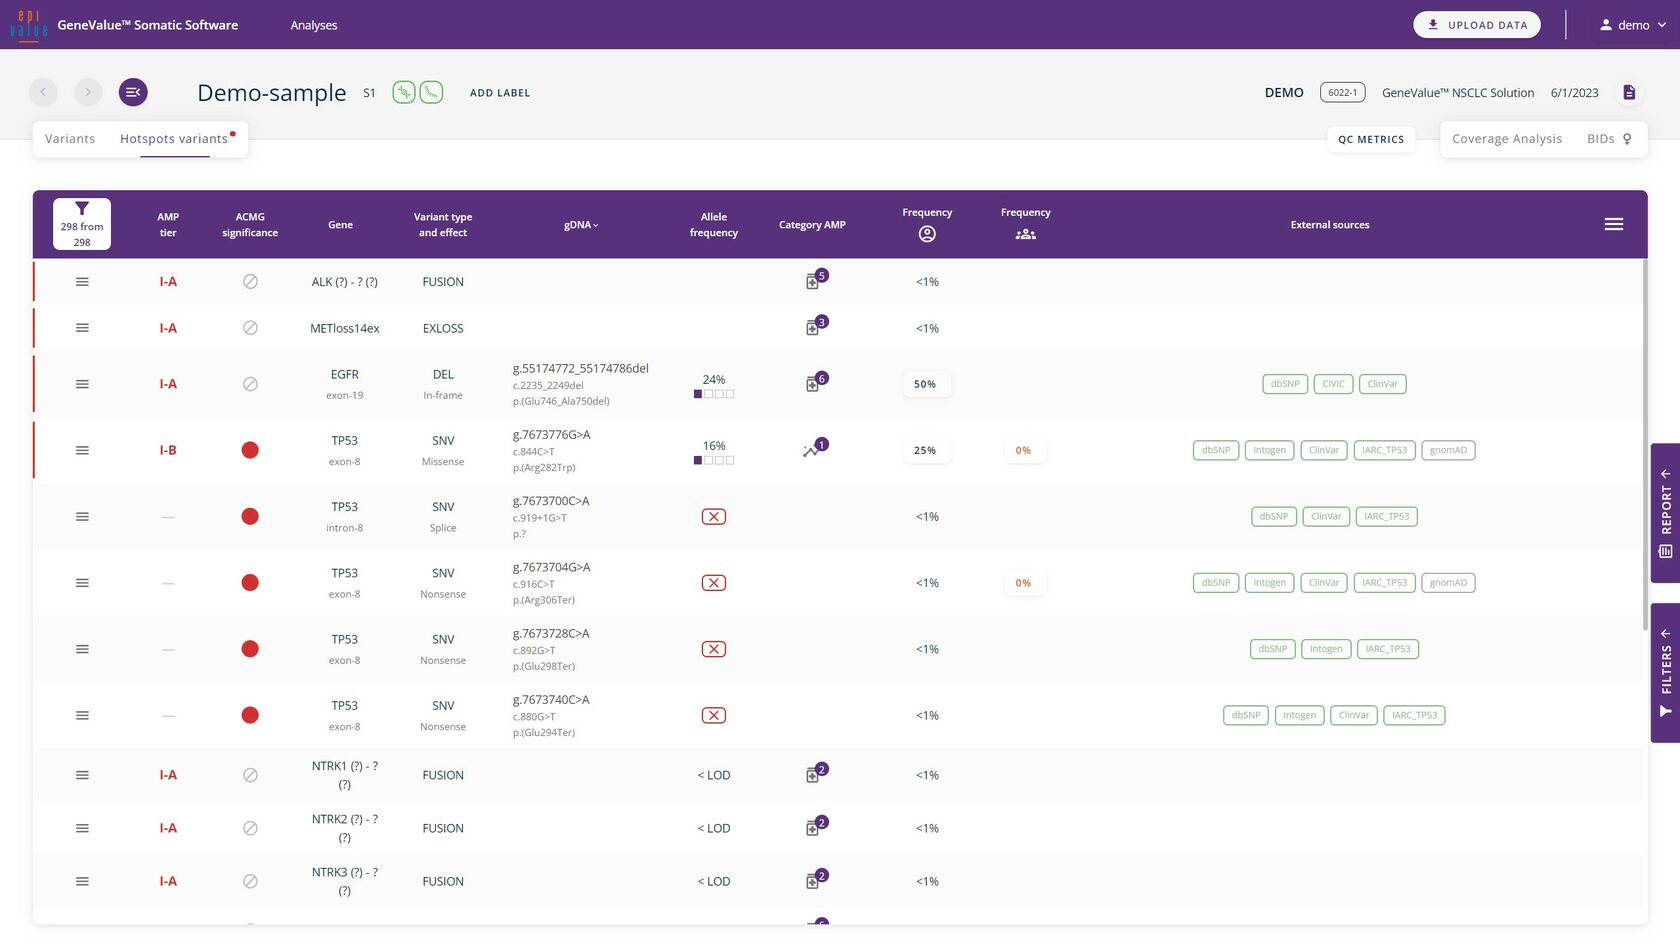The height and width of the screenshot is (944, 1680).
Task: Open the filter funnel showing 298 variants
Action: click(x=82, y=224)
